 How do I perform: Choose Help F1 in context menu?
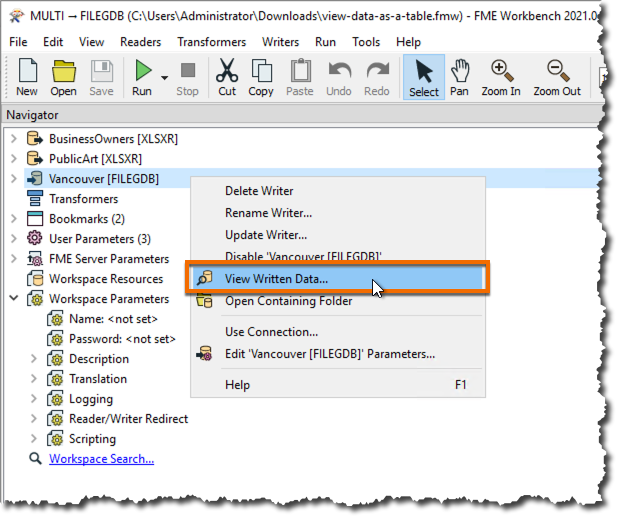point(337,384)
